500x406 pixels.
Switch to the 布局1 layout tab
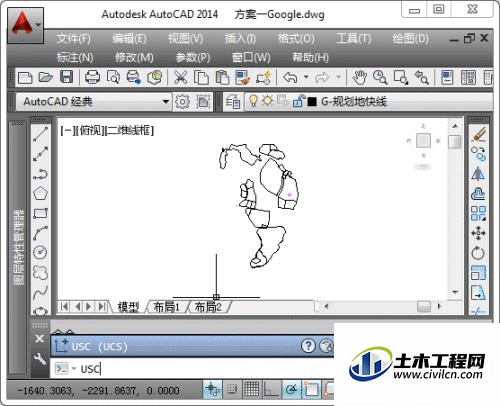166,307
